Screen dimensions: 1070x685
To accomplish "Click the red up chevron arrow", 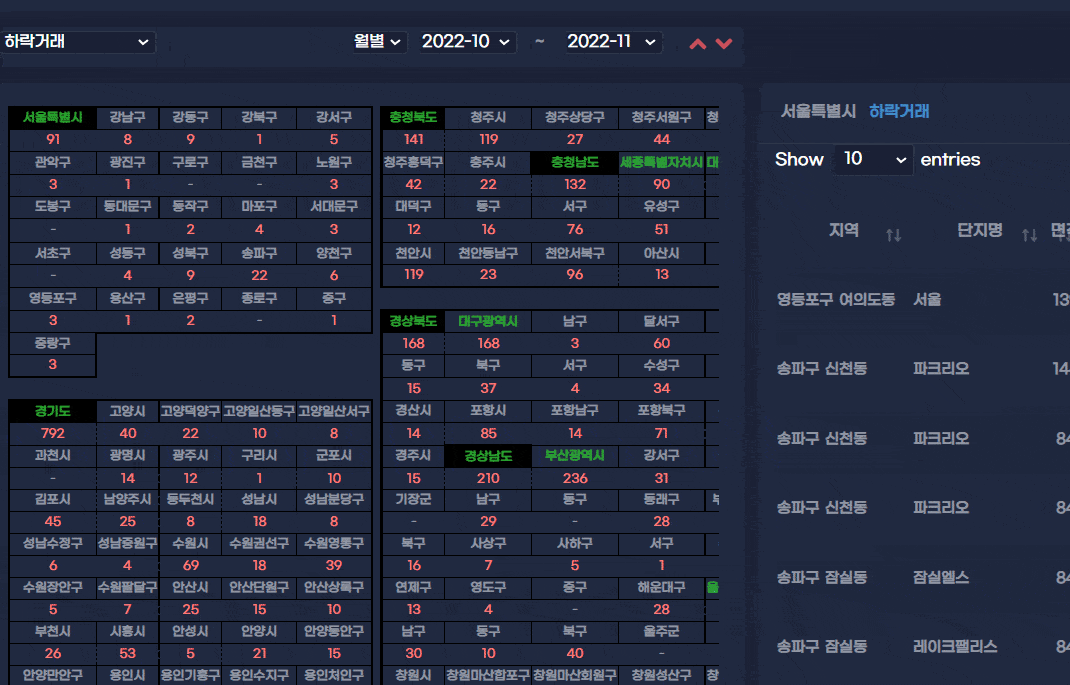I will [x=698, y=43].
